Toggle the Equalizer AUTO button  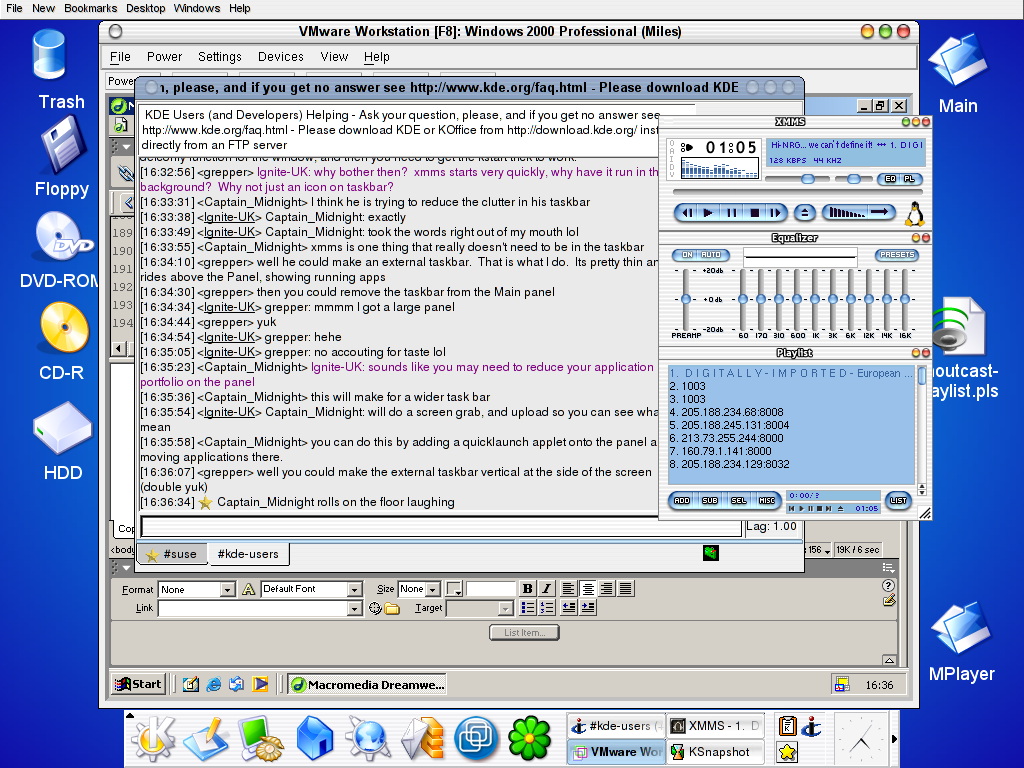(x=711, y=255)
